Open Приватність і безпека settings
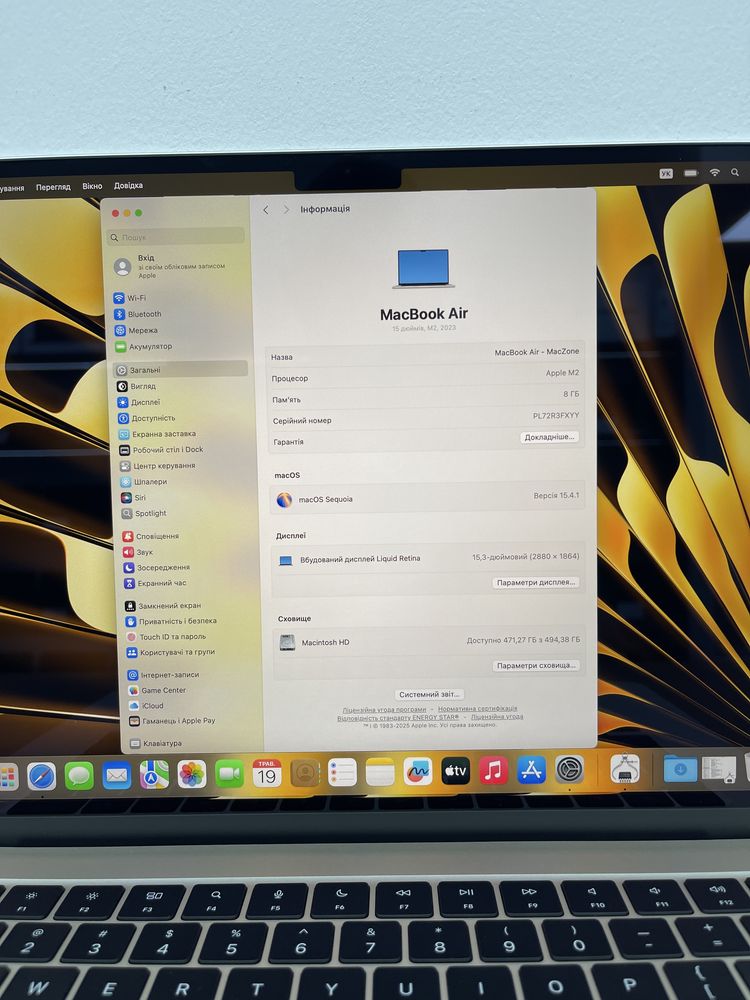750x1000 pixels. pyautogui.click(x=172, y=621)
